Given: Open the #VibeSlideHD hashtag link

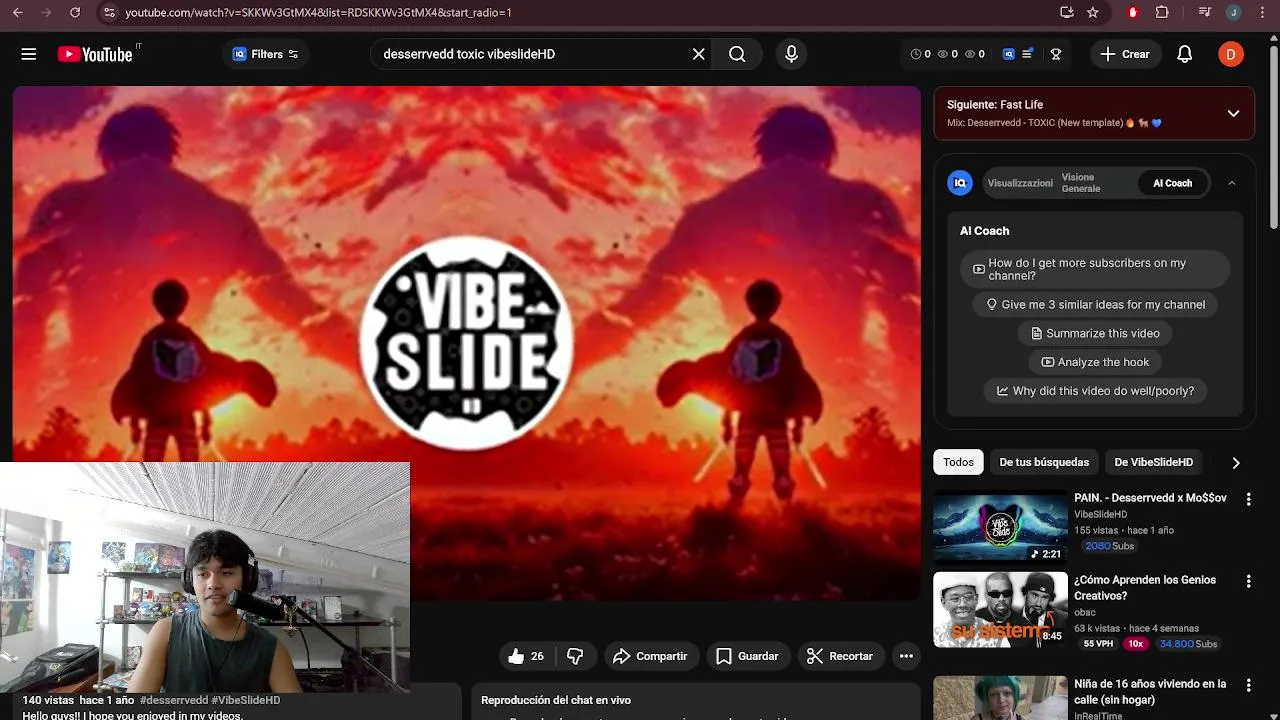Looking at the screenshot, I should [x=246, y=701].
